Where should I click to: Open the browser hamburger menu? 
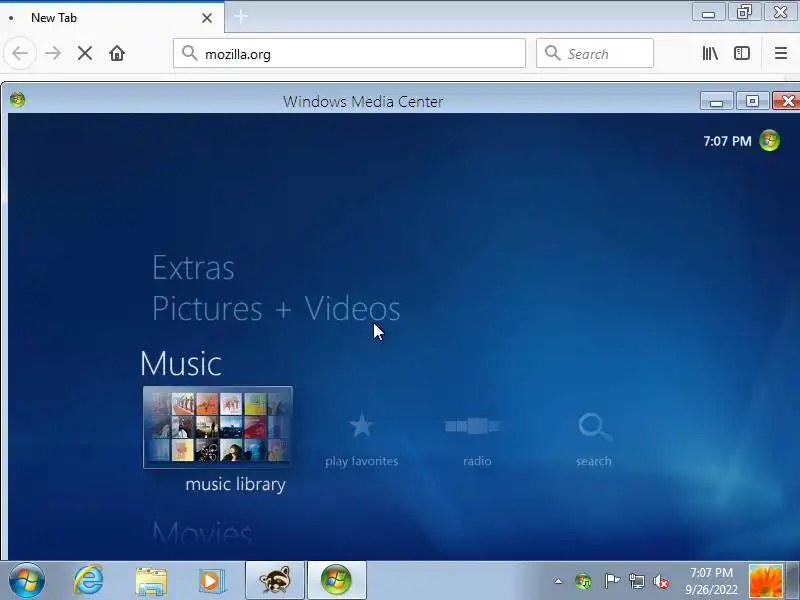click(x=781, y=53)
